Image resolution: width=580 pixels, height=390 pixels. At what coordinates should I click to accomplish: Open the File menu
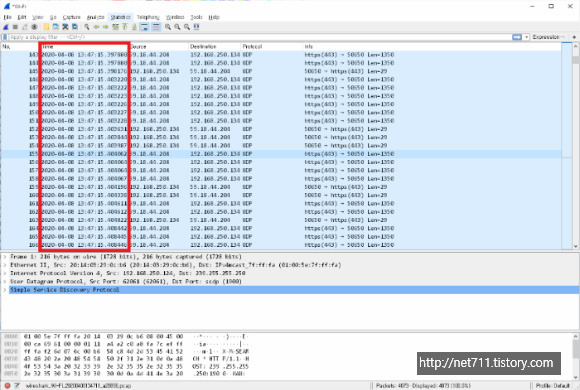(x=7, y=17)
